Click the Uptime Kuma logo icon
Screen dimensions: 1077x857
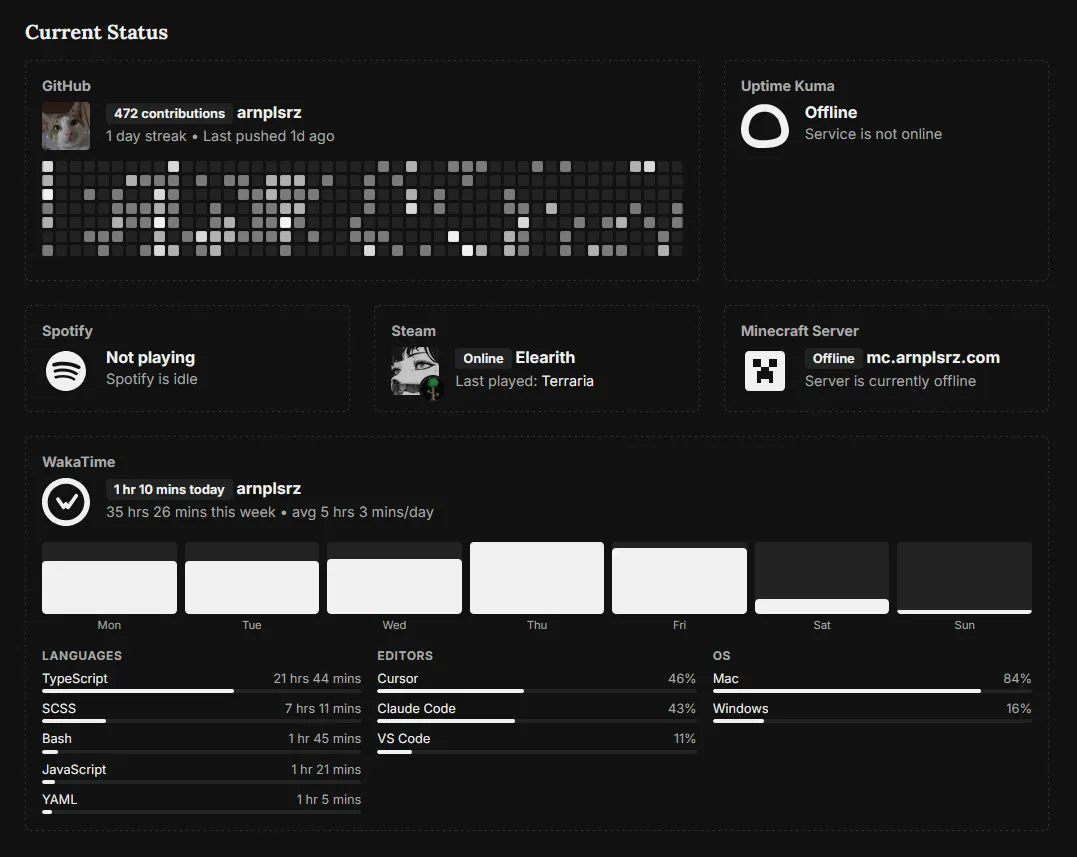764,126
